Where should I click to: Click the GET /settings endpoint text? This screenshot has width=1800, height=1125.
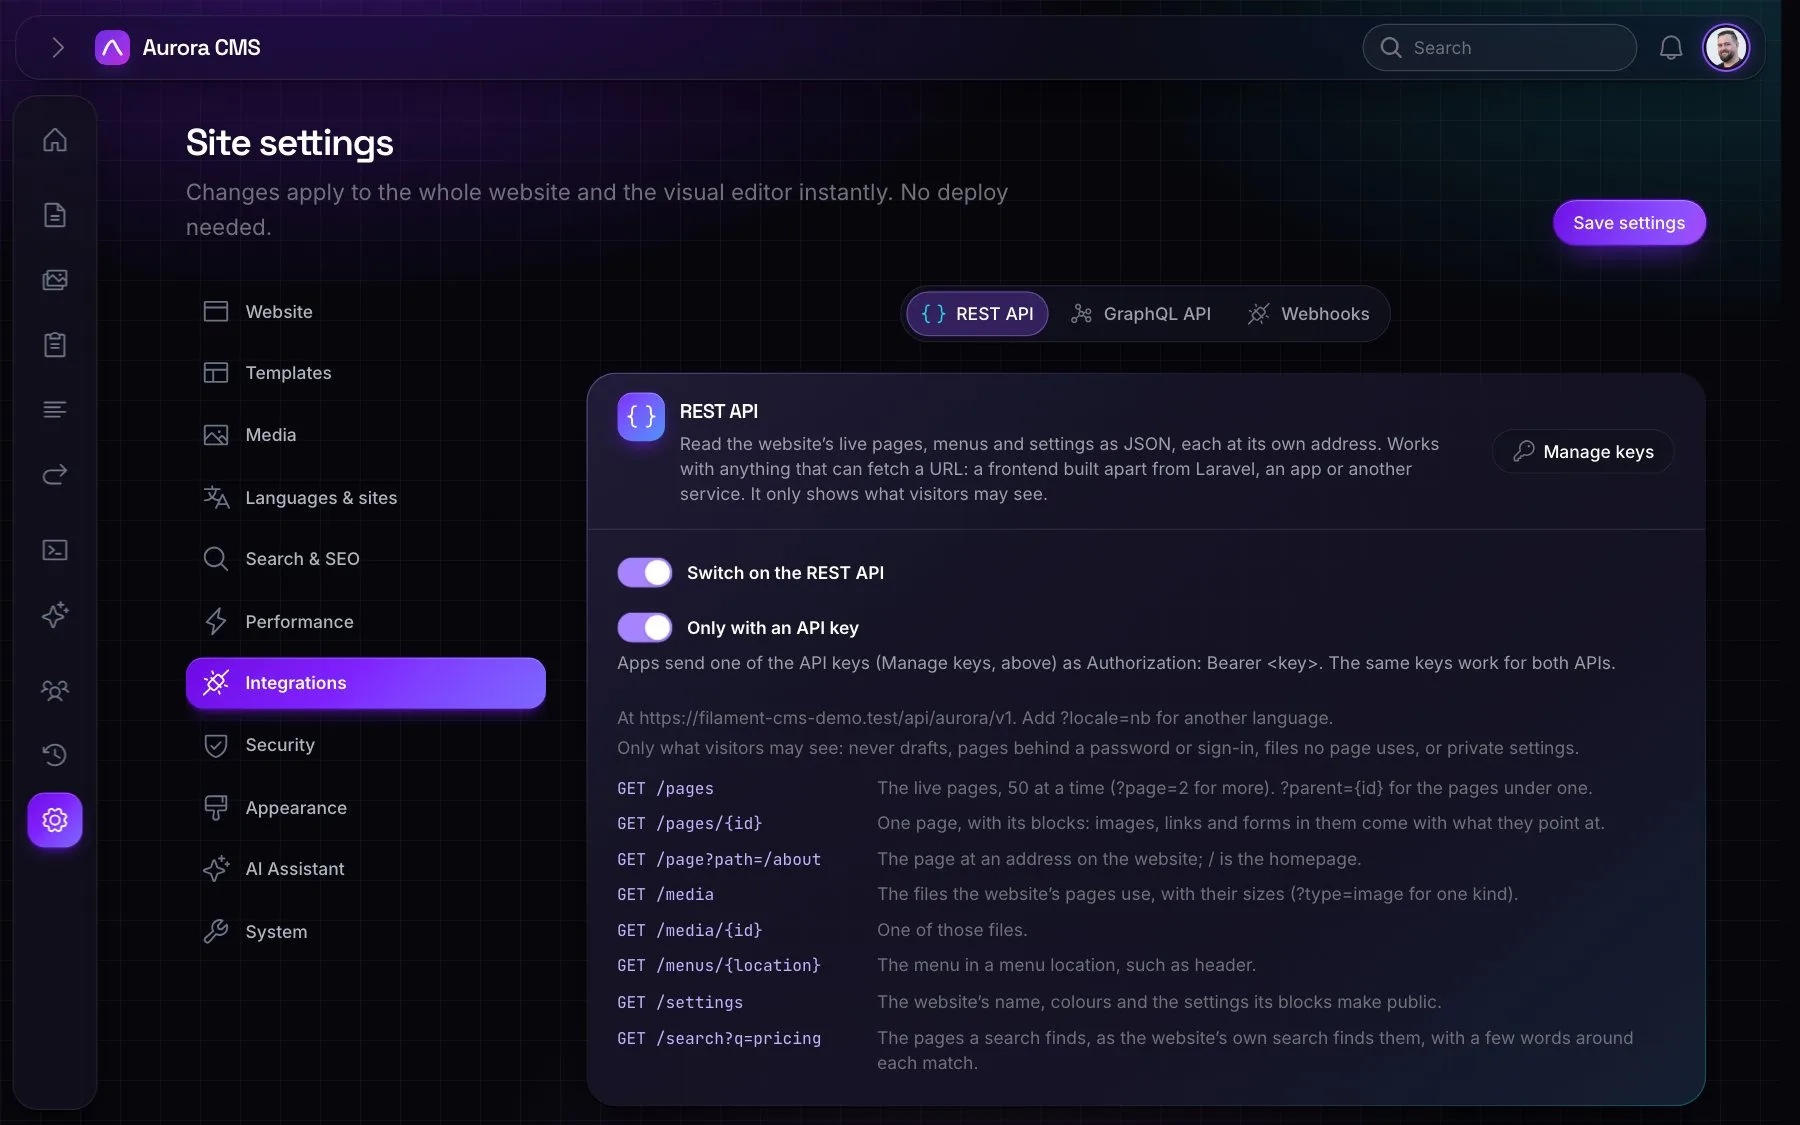(680, 1002)
